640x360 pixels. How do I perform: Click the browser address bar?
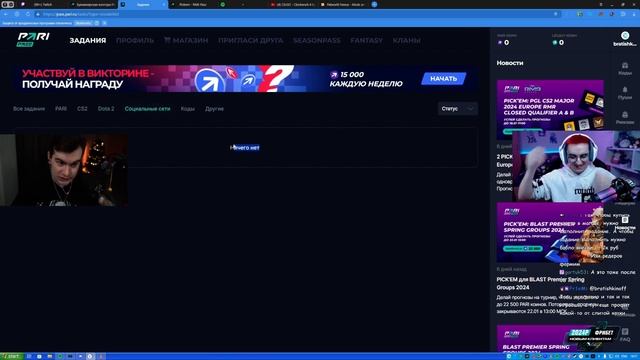298,14
